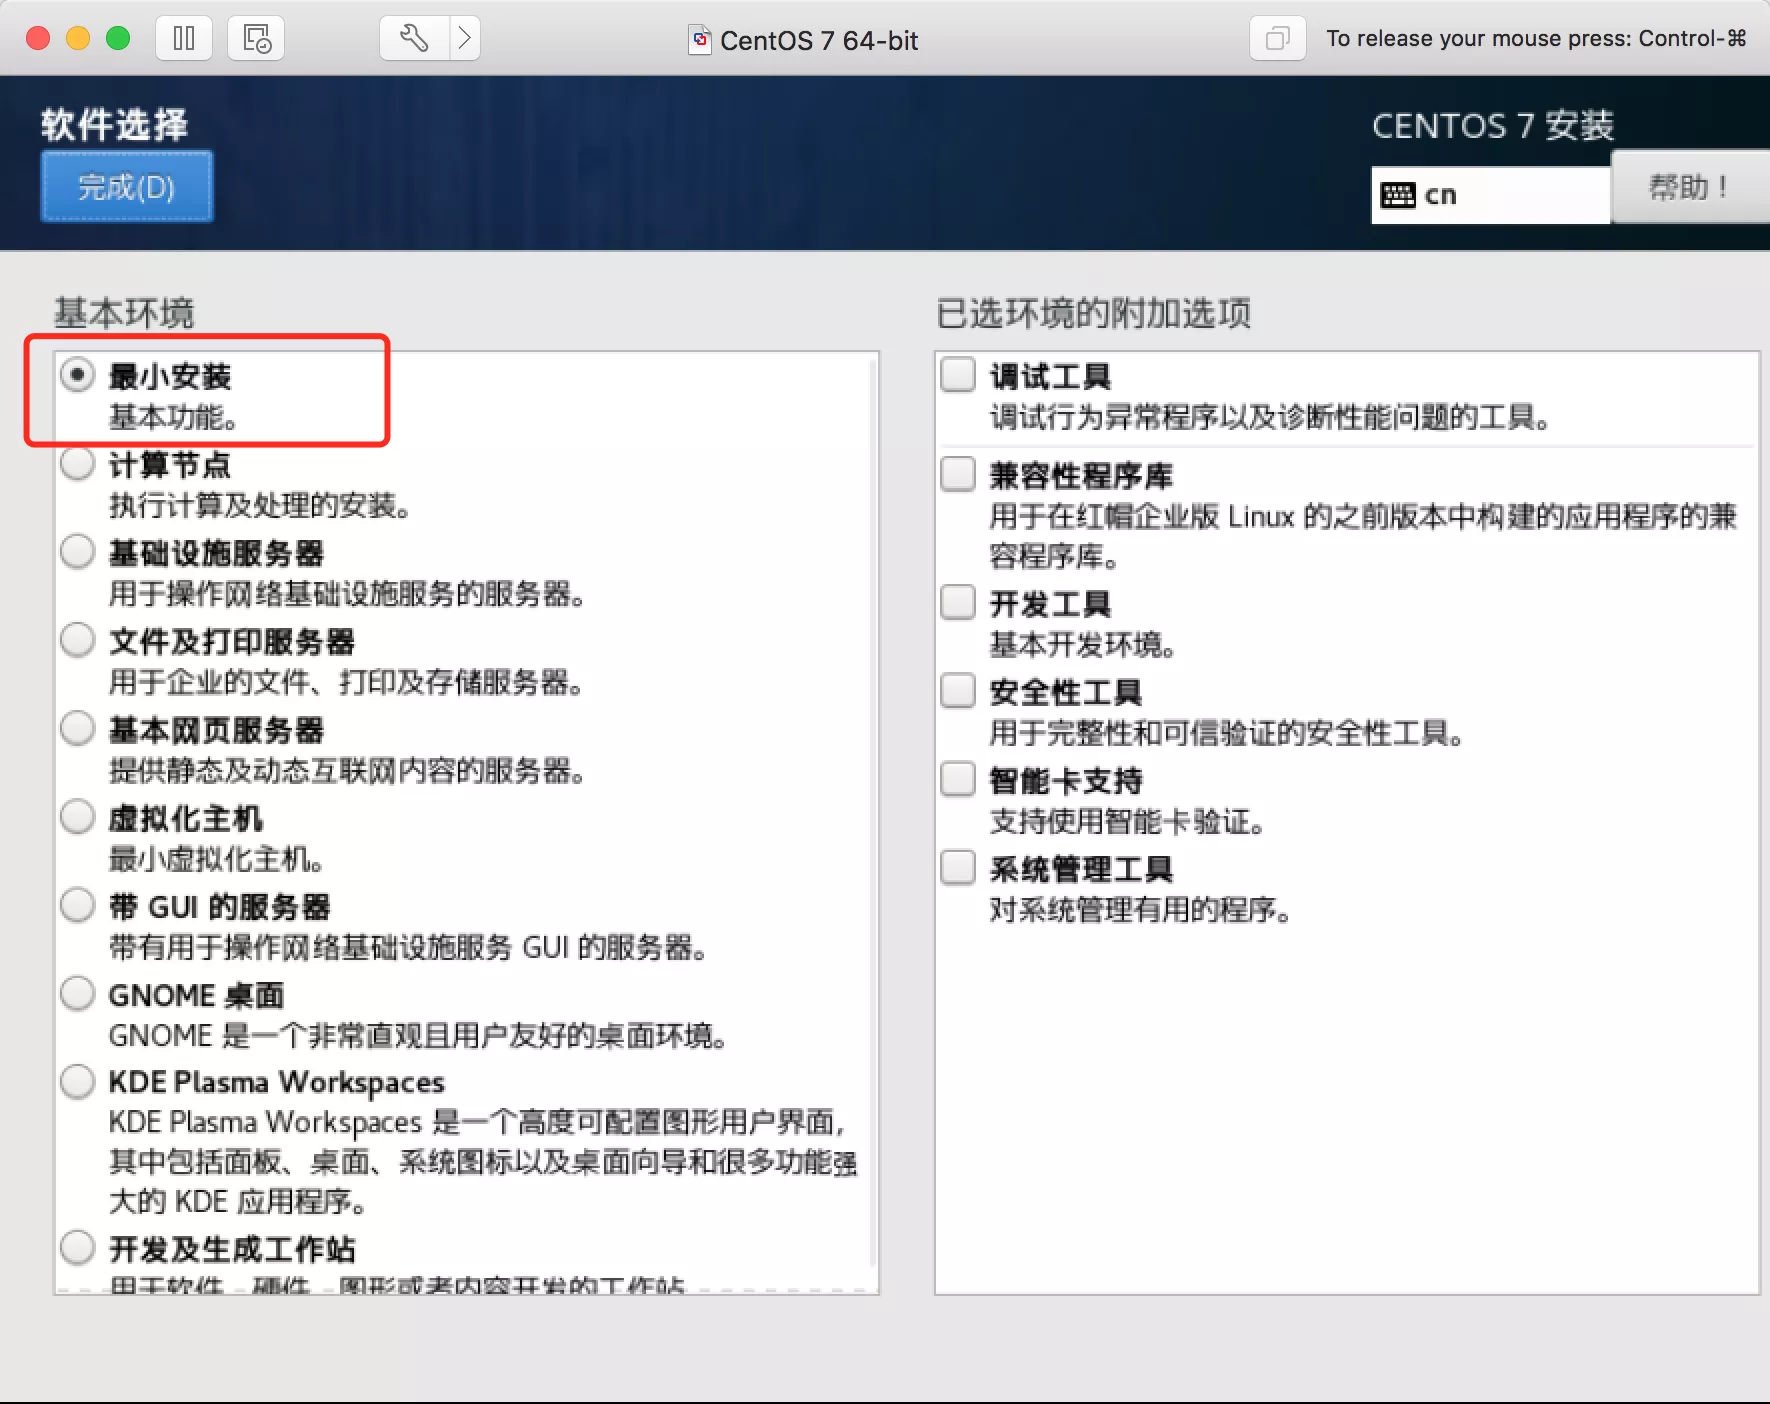Click the CentOS 7 64-bit title icon

pos(700,40)
